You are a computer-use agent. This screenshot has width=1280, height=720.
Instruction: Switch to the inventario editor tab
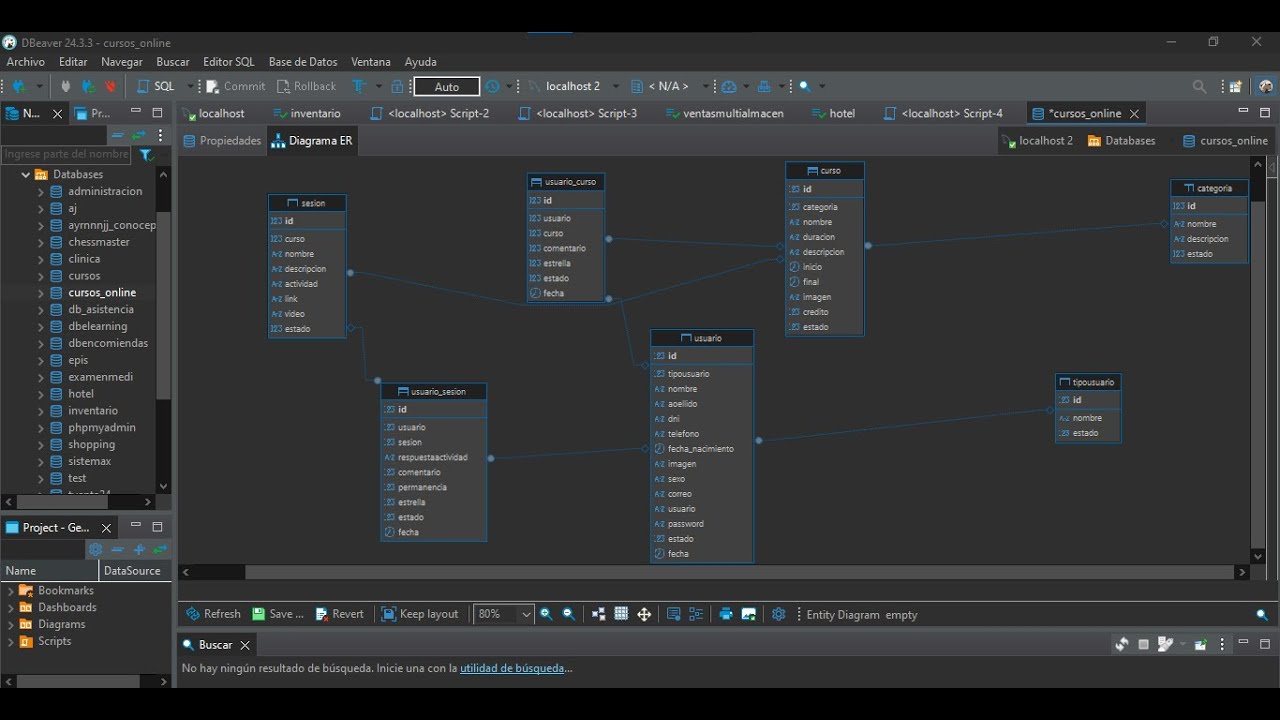(x=307, y=113)
